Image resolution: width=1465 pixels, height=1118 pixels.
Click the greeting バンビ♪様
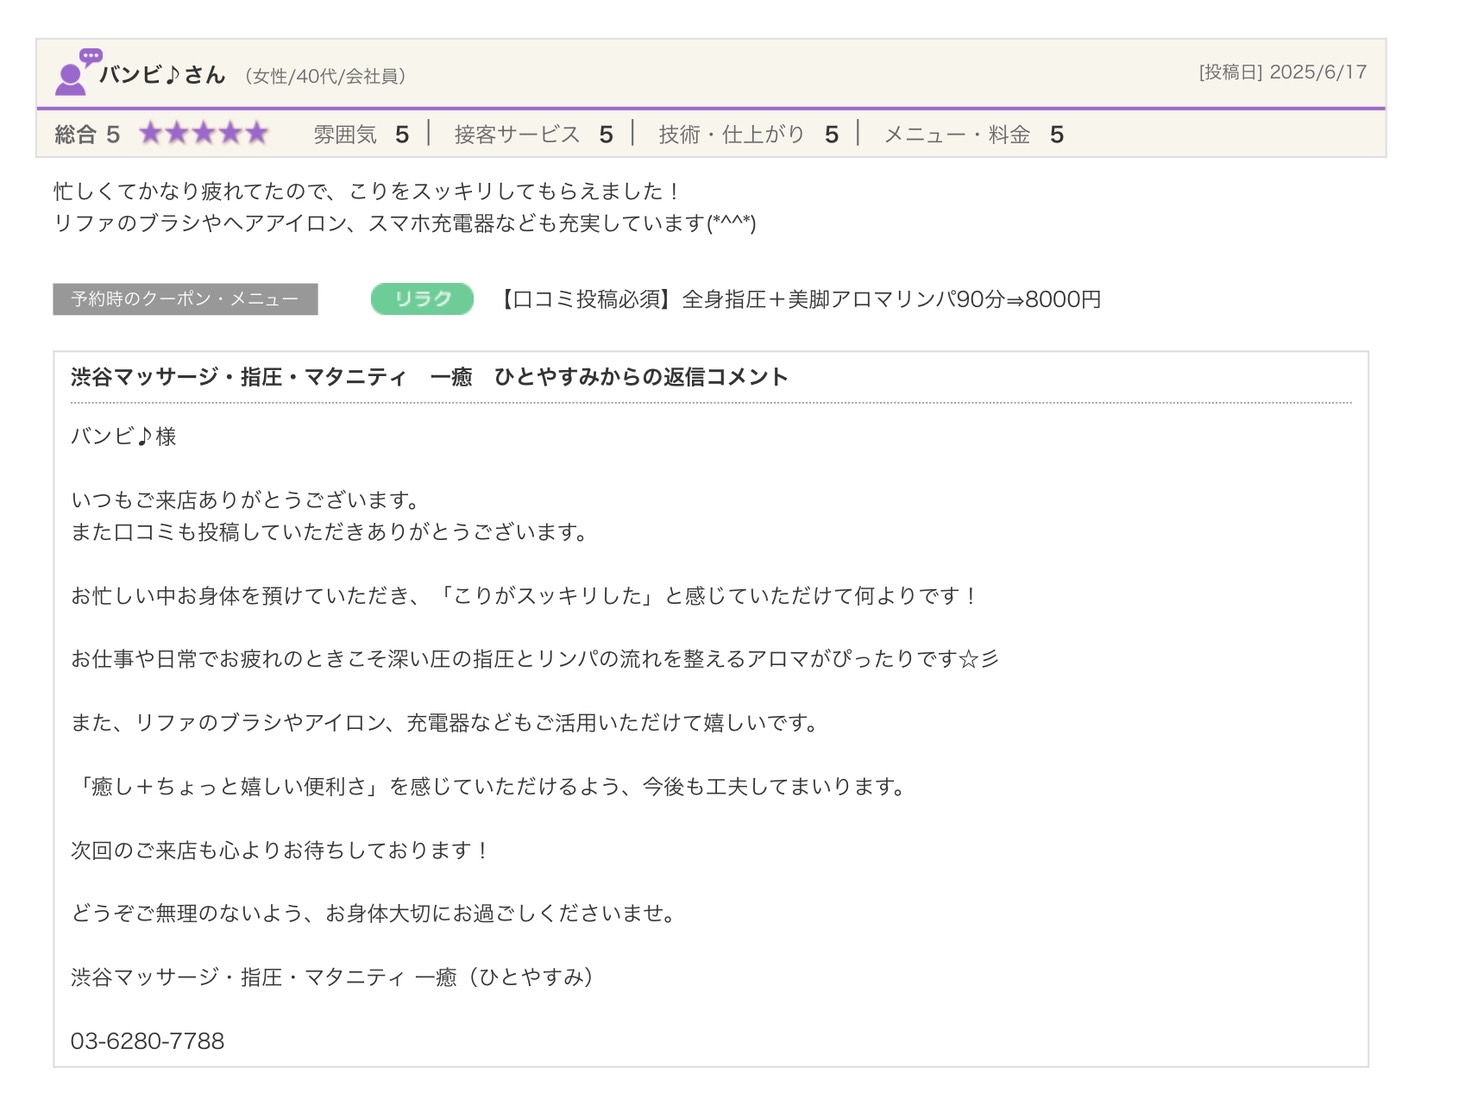pos(123,436)
